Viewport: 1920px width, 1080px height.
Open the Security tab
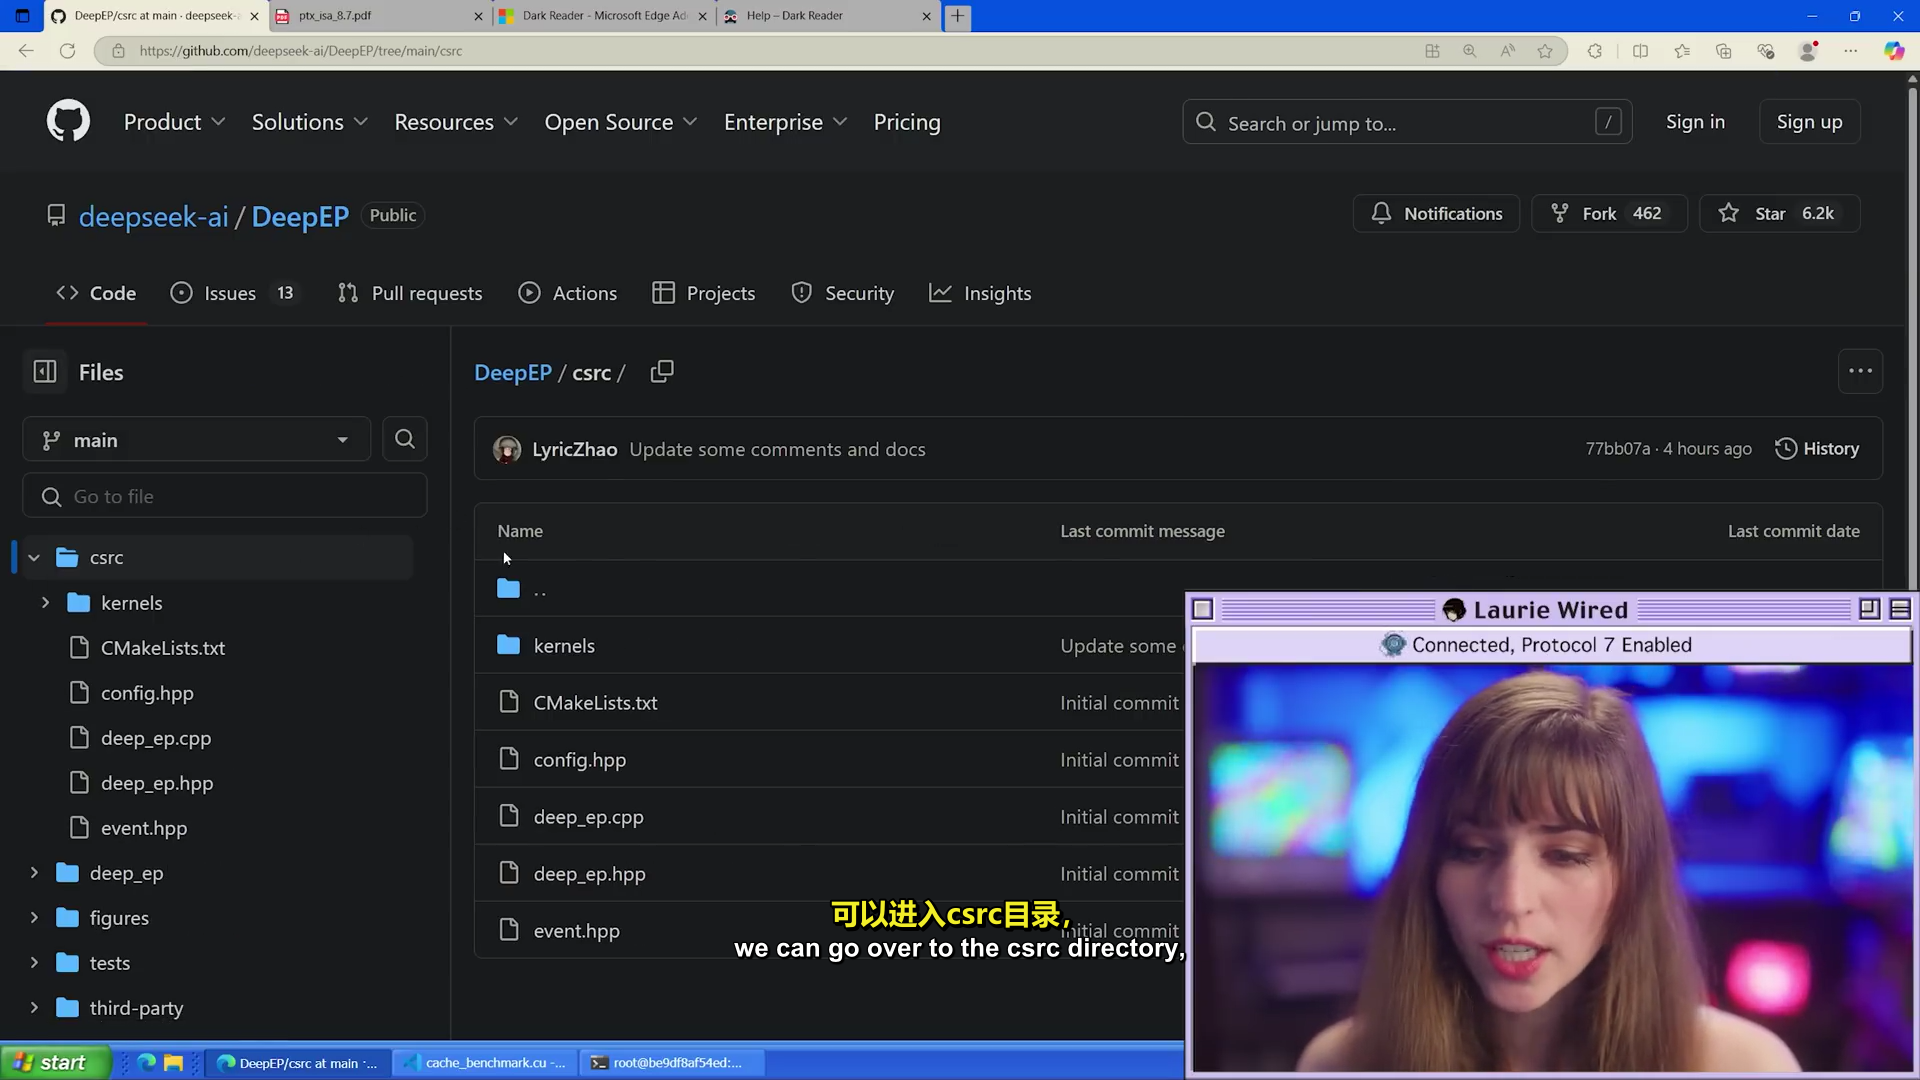pyautogui.click(x=842, y=293)
